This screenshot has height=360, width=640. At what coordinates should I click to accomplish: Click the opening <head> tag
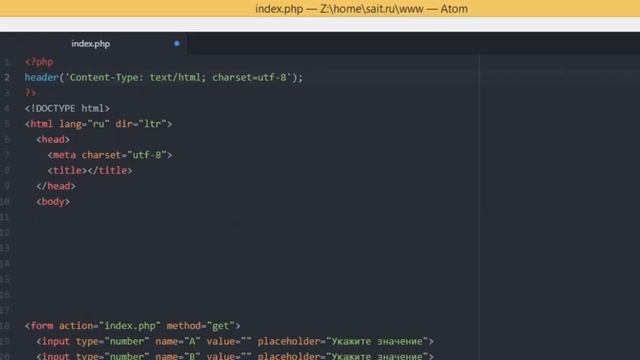tap(53, 140)
